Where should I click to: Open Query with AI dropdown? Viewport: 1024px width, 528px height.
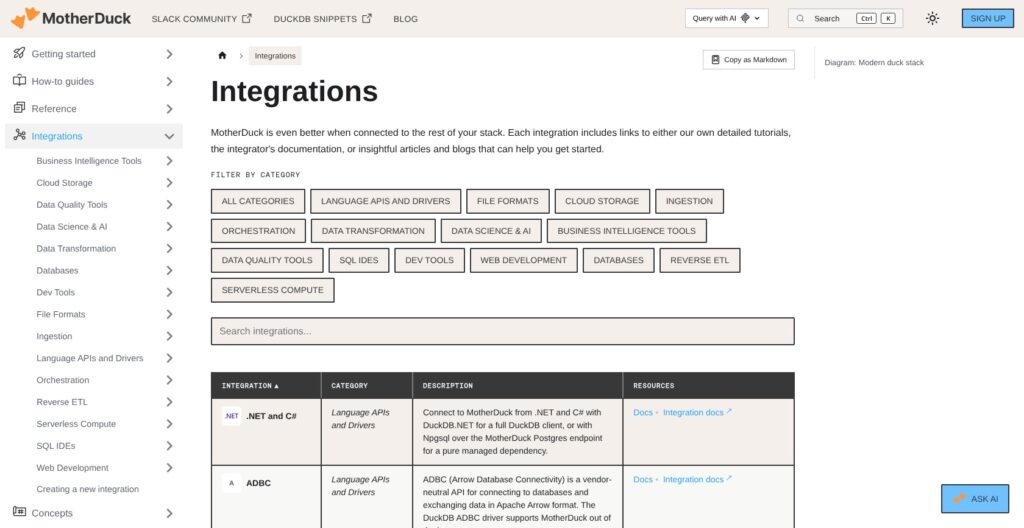point(727,18)
